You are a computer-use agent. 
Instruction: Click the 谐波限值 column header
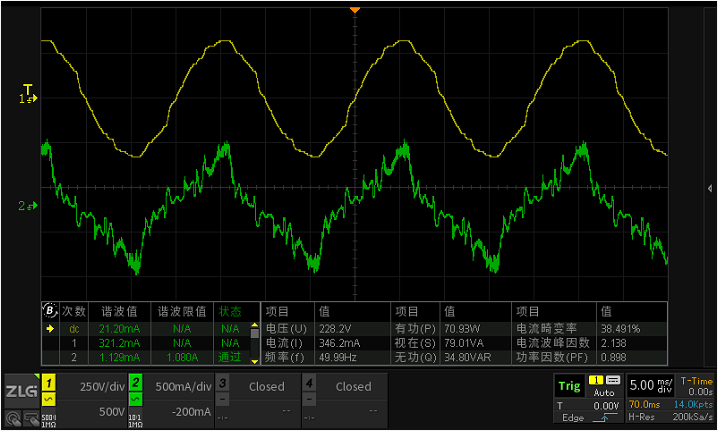click(182, 311)
